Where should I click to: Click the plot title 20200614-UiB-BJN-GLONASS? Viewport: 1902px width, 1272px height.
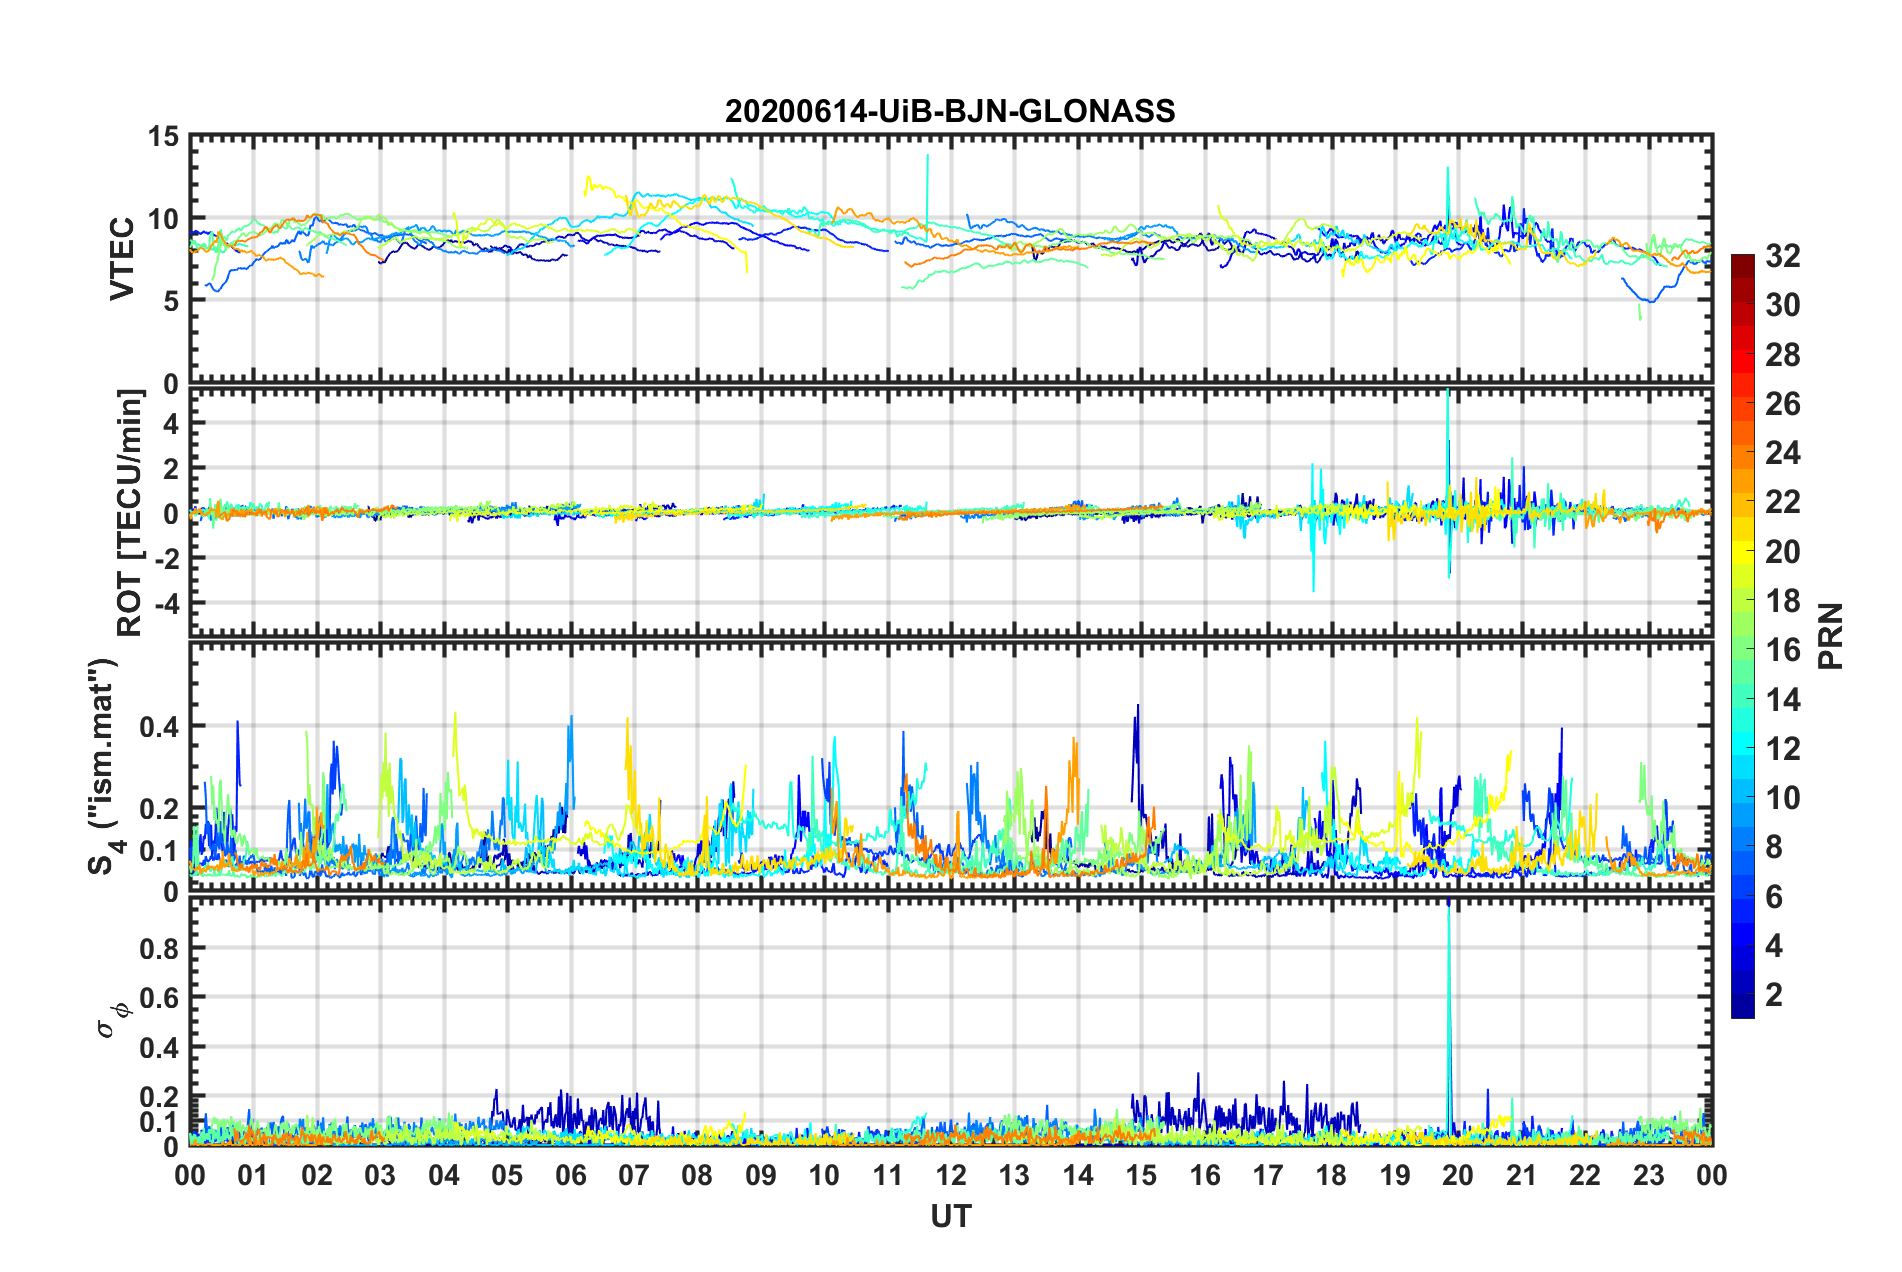tap(950, 111)
